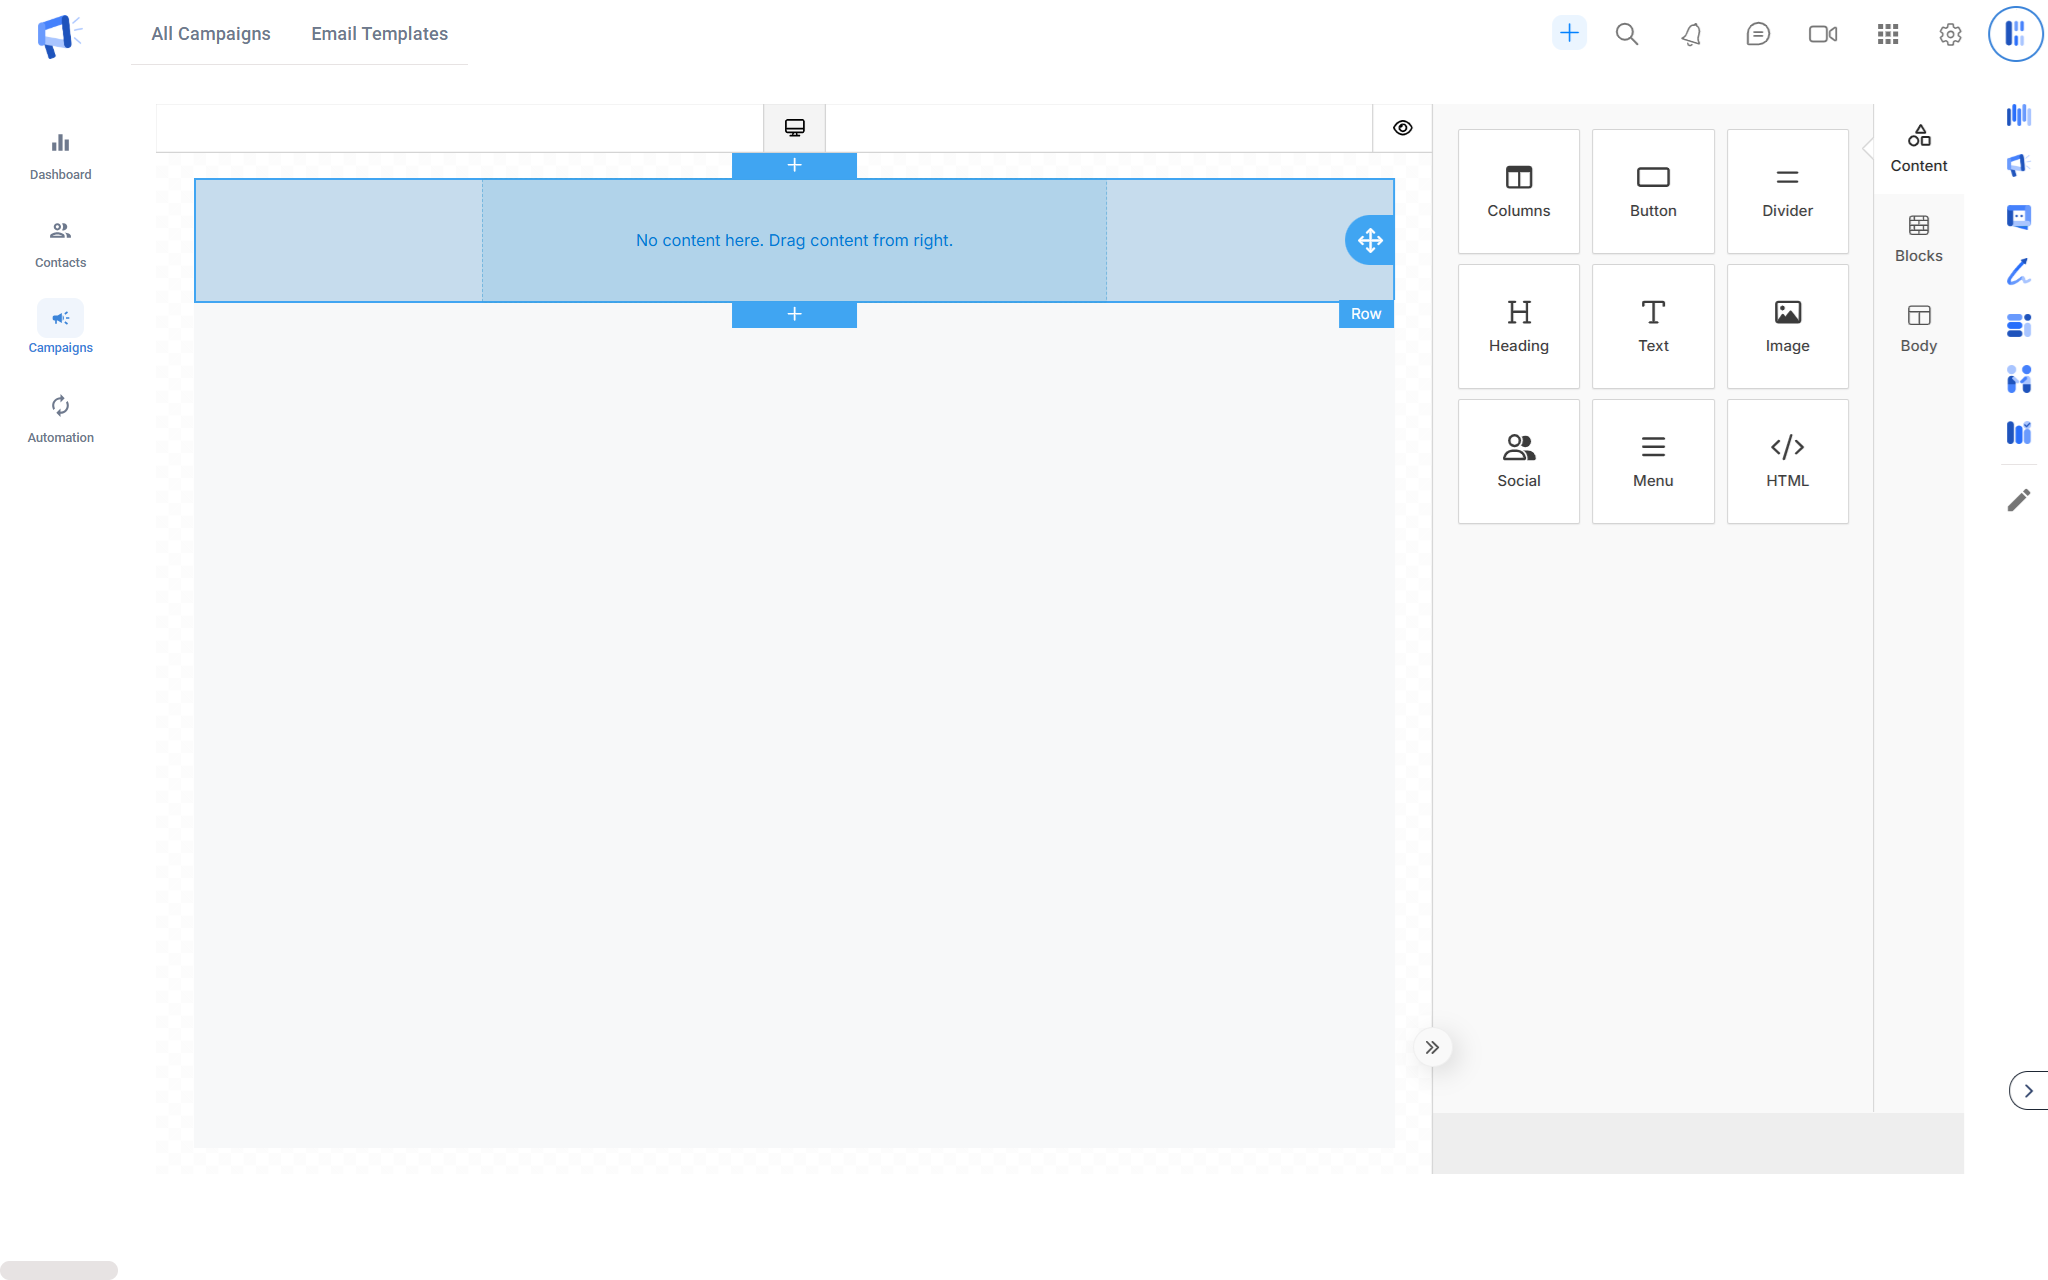The height and width of the screenshot is (1280, 2048).
Task: Open the Email Templates tab
Action: pyautogui.click(x=379, y=34)
